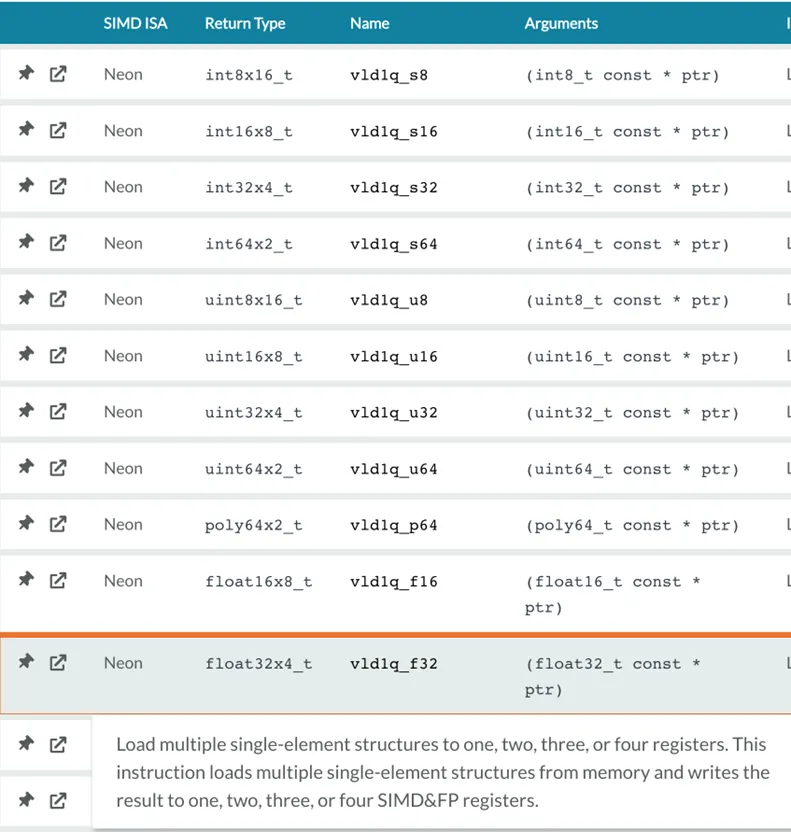Pin the vld1q_s32 intrinsic row
This screenshot has height=832, width=791.
[26, 187]
